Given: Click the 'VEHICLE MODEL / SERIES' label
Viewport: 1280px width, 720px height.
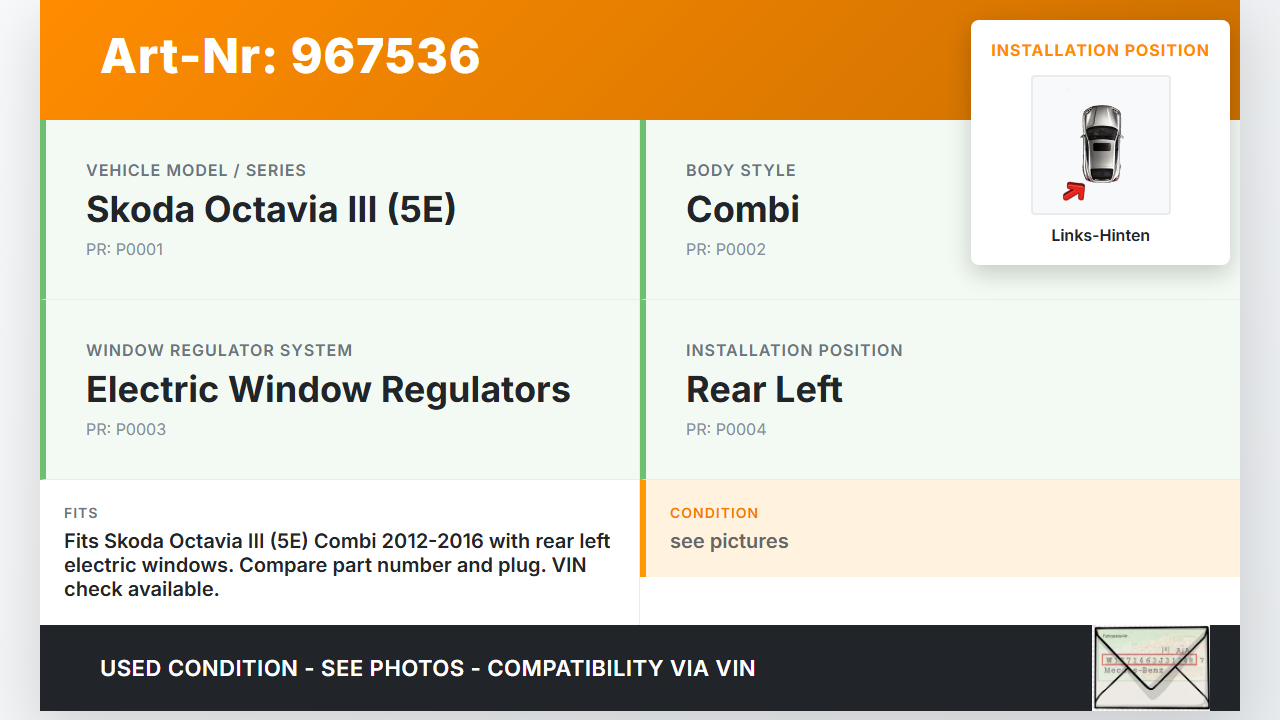Looking at the screenshot, I should point(196,171).
